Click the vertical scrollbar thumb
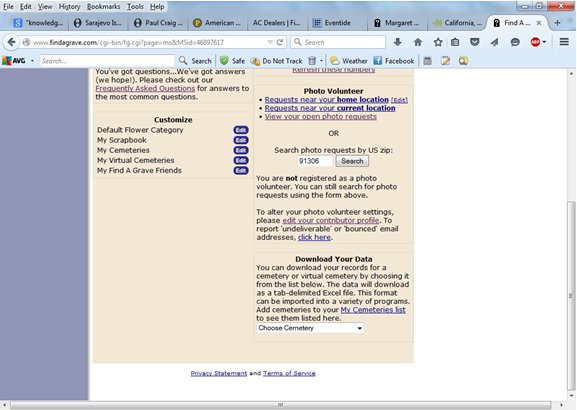Image resolution: width=577 pixels, height=410 pixels. [x=571, y=297]
